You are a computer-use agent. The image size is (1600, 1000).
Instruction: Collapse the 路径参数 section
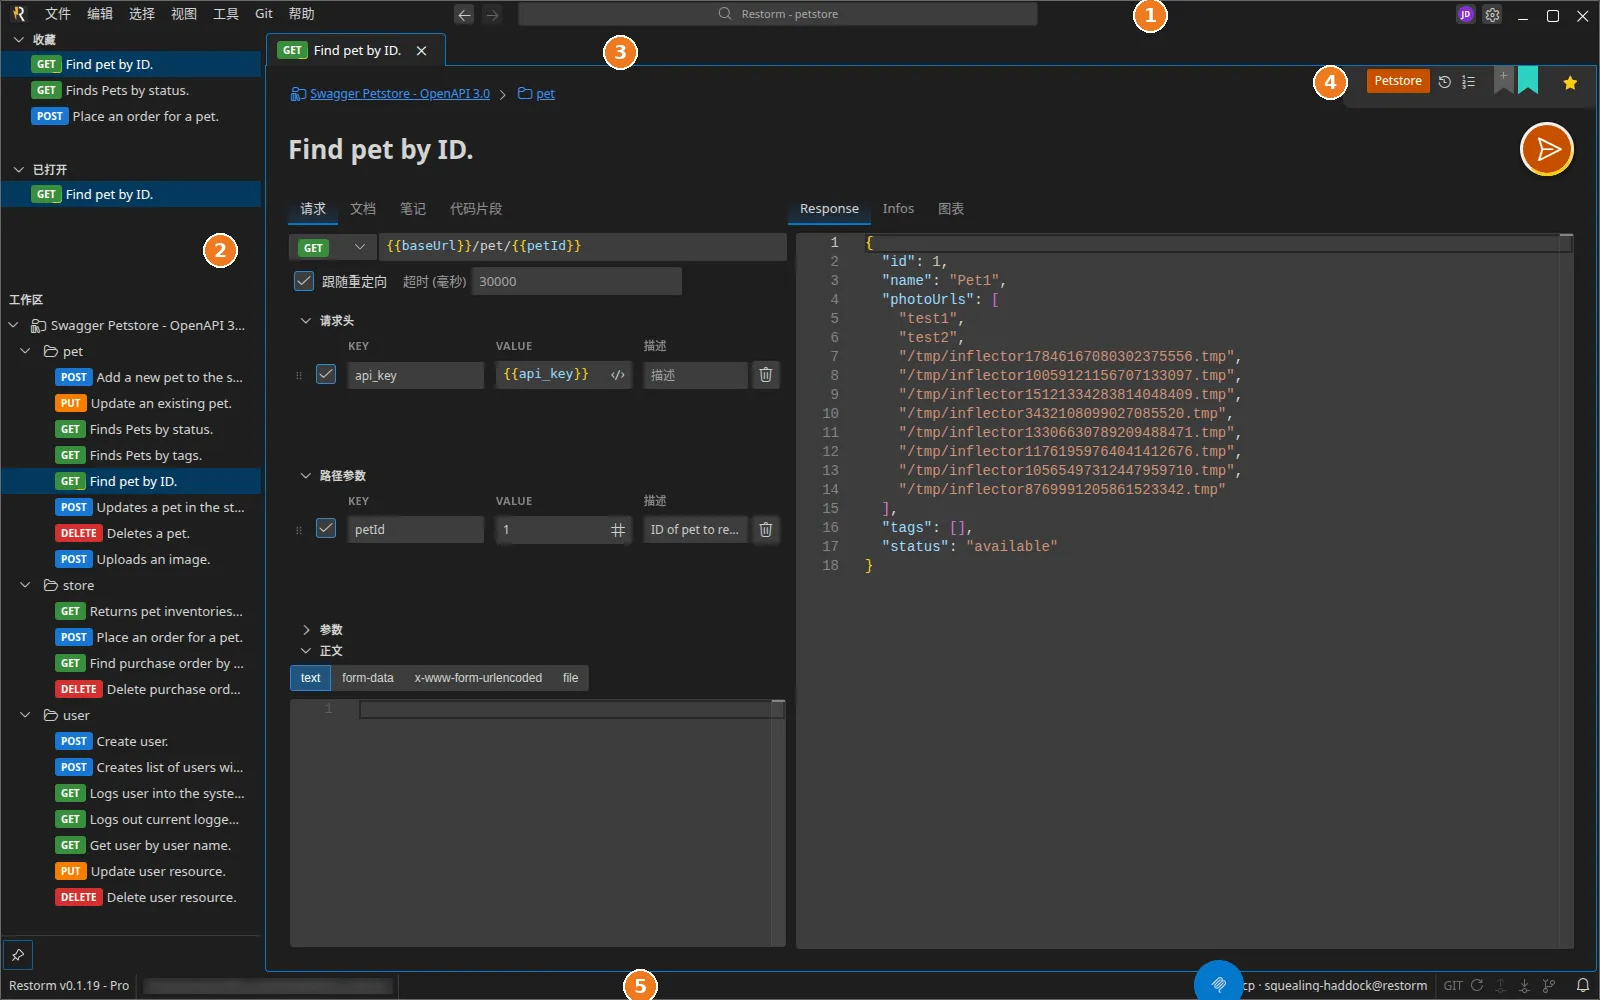click(306, 476)
